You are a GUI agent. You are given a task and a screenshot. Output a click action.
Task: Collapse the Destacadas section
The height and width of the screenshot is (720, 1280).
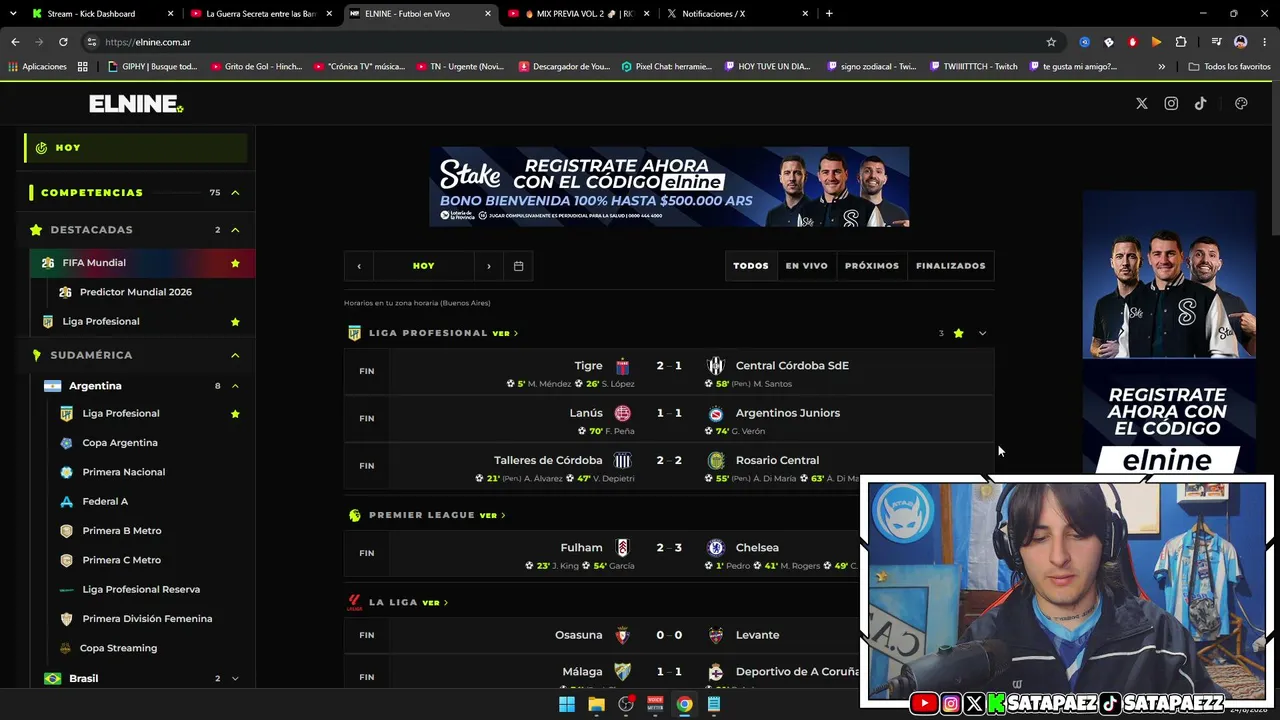point(235,230)
